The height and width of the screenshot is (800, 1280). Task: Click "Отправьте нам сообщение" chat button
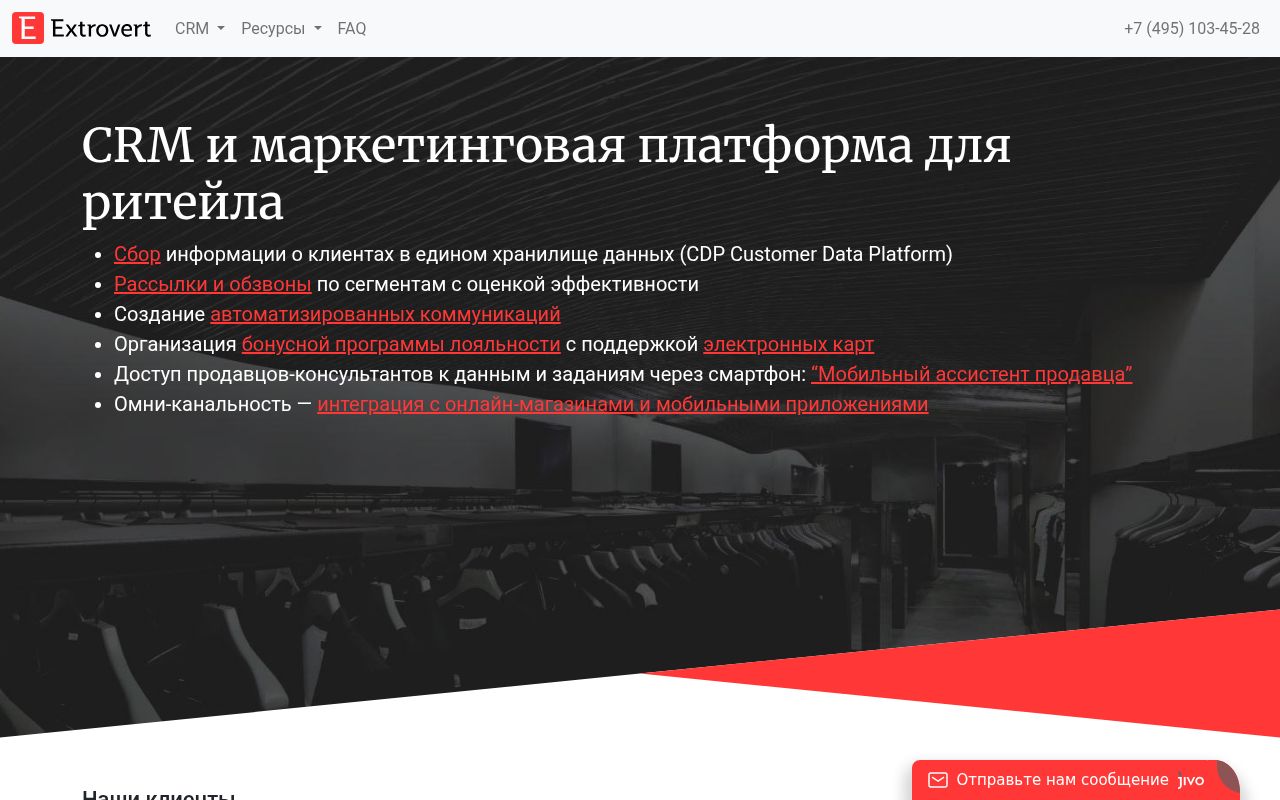tap(1061, 780)
